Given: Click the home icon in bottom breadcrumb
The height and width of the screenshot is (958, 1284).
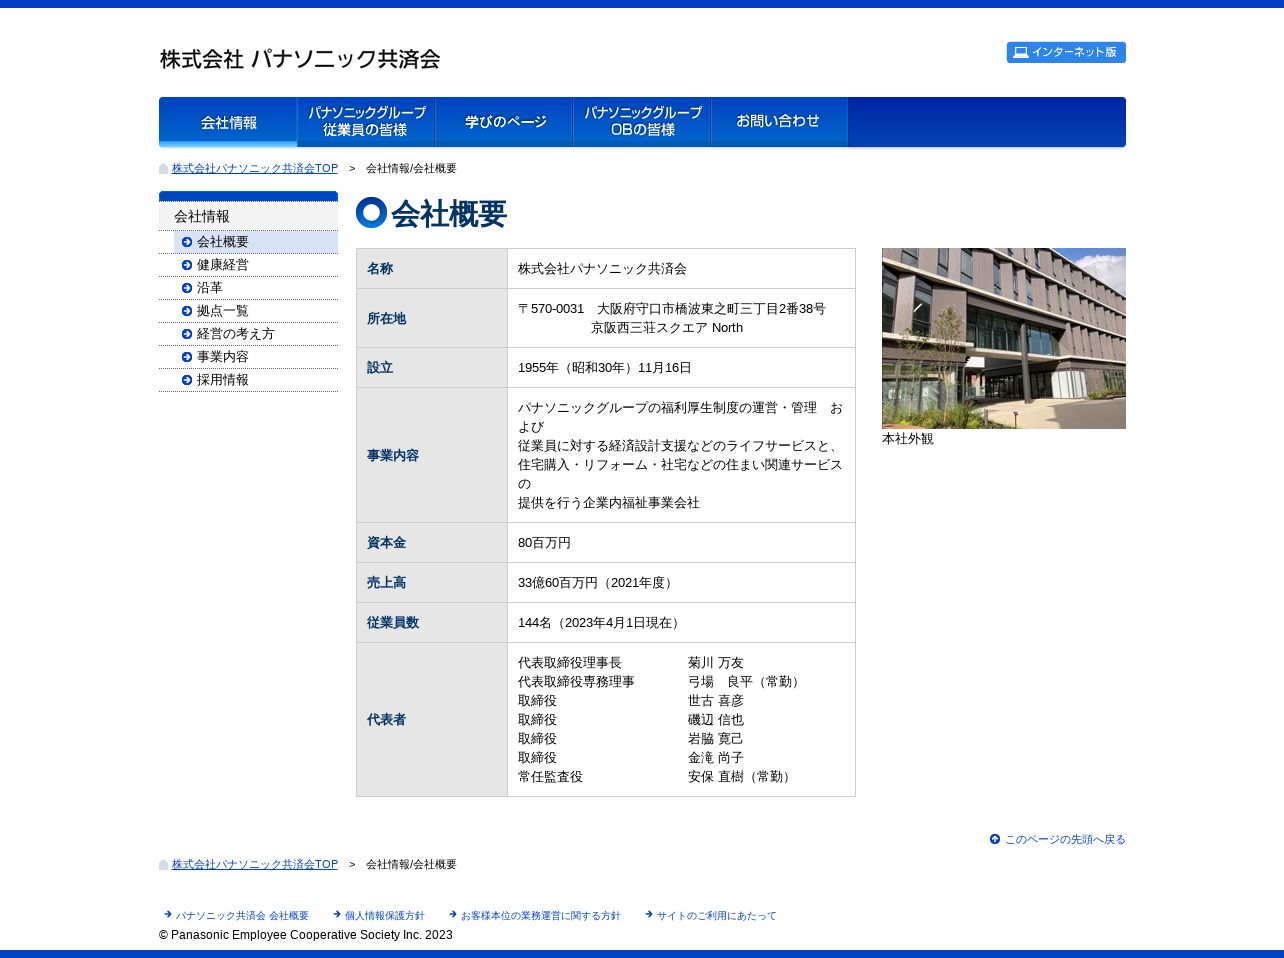Looking at the screenshot, I should click(164, 864).
